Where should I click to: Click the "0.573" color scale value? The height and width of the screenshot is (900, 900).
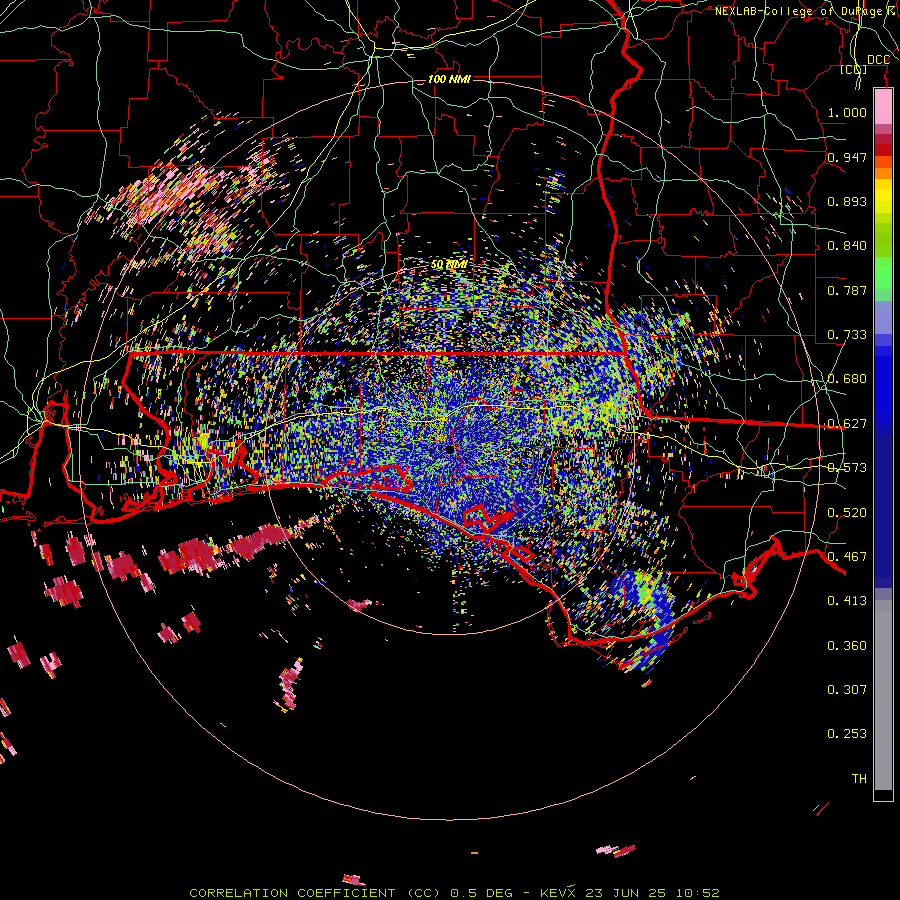coord(847,468)
